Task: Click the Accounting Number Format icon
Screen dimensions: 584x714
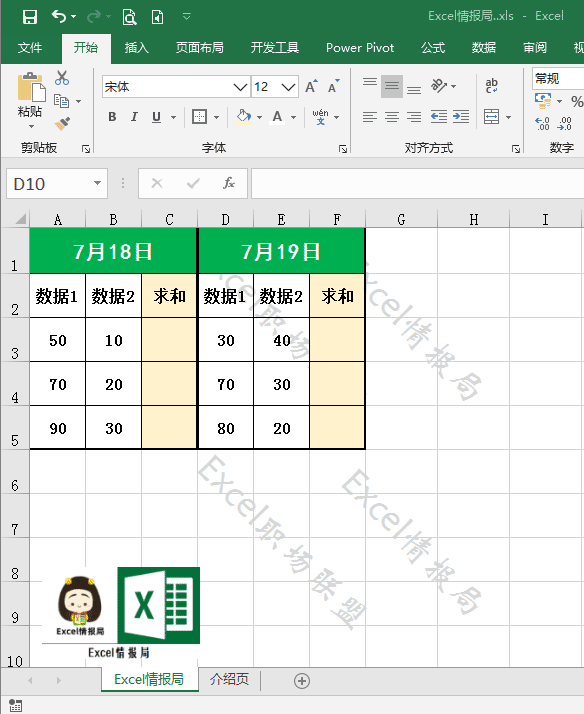Action: coord(543,100)
